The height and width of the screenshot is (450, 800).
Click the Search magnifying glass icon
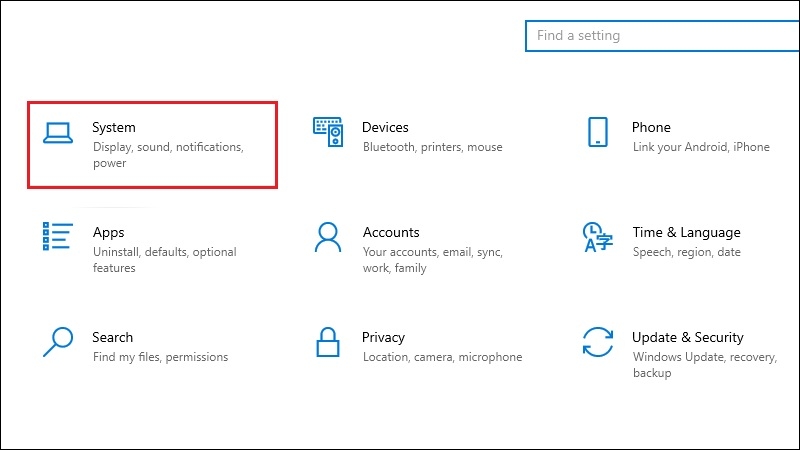point(58,342)
